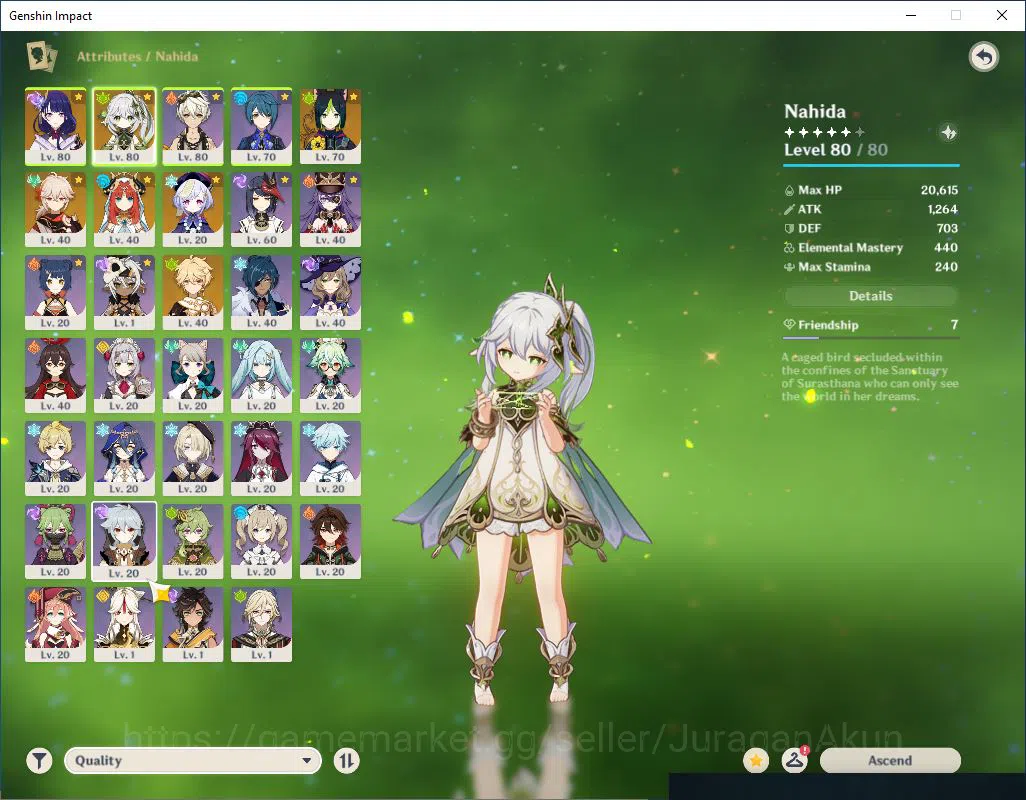Click the Elemental Mastery 440 stat
The image size is (1026, 800).
click(871, 248)
